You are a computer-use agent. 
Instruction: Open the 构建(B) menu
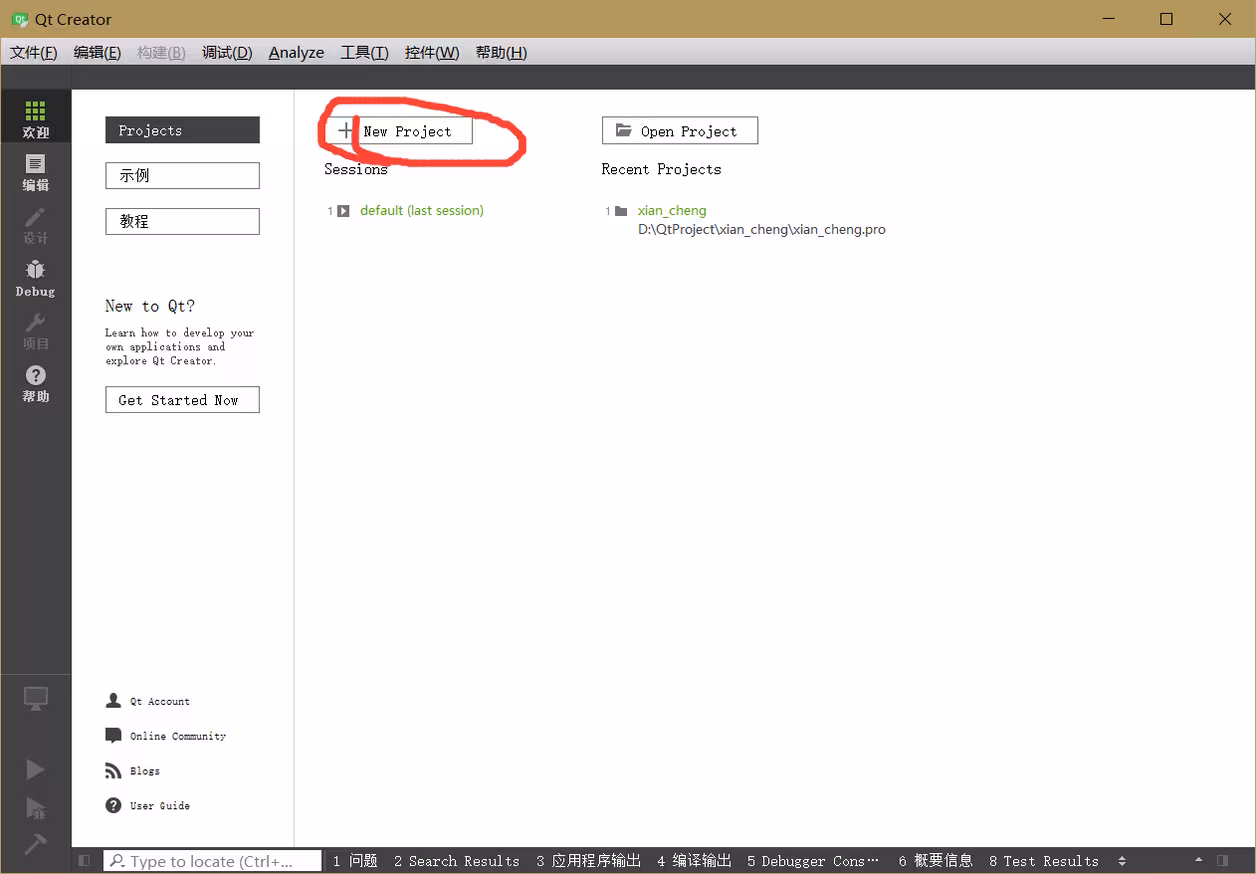coord(161,52)
